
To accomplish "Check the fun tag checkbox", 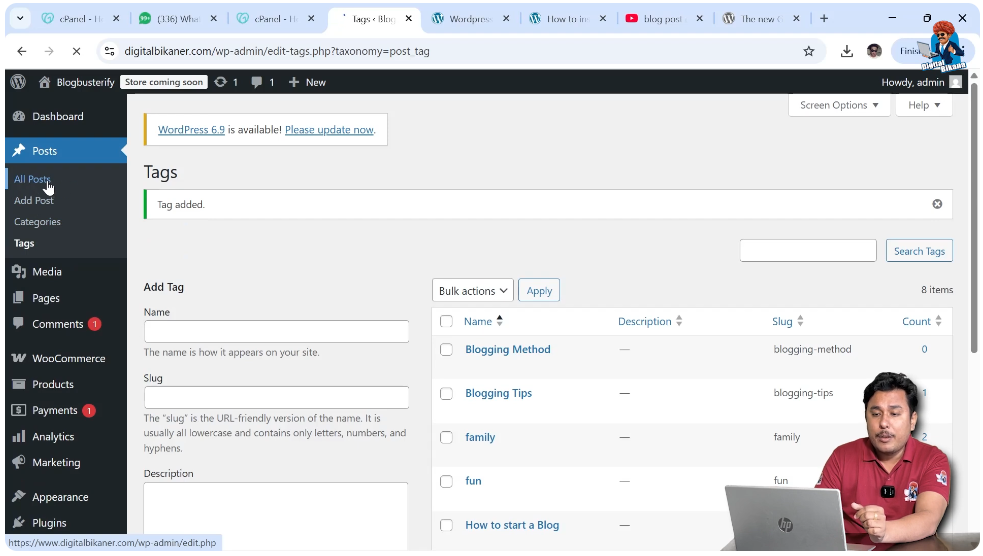I will tap(446, 481).
